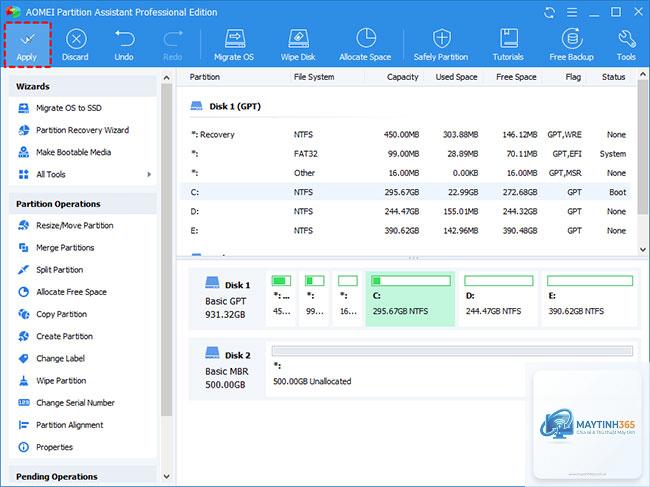The width and height of the screenshot is (650, 487).
Task: Select D: 244.47GB block in disk map
Action: [x=498, y=299]
